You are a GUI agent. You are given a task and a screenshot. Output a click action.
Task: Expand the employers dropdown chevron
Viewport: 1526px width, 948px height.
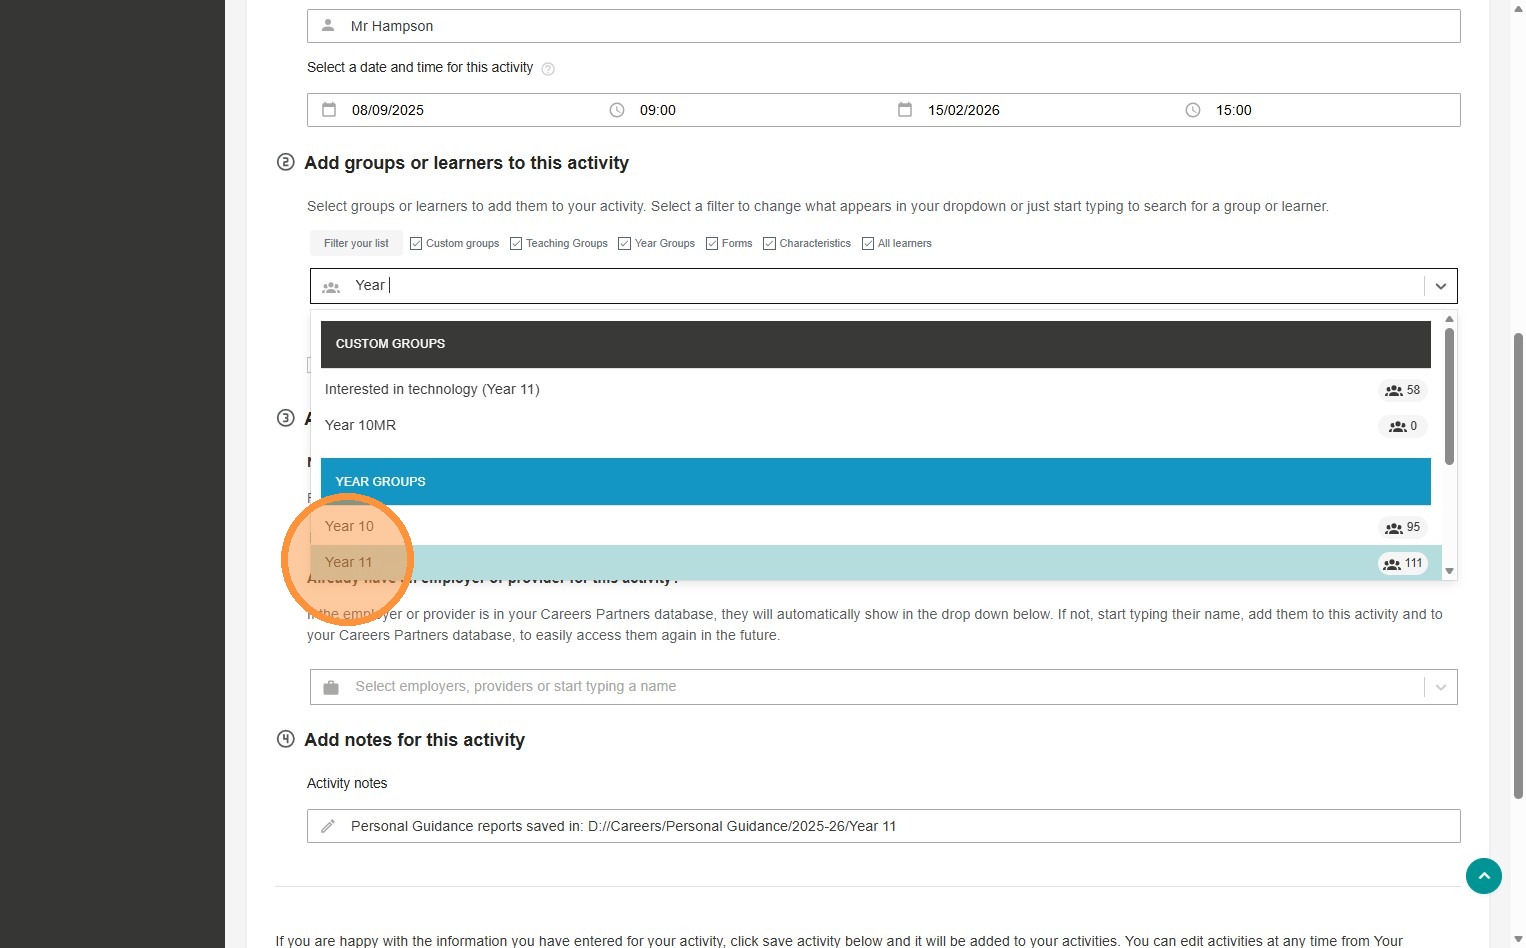[1441, 687]
